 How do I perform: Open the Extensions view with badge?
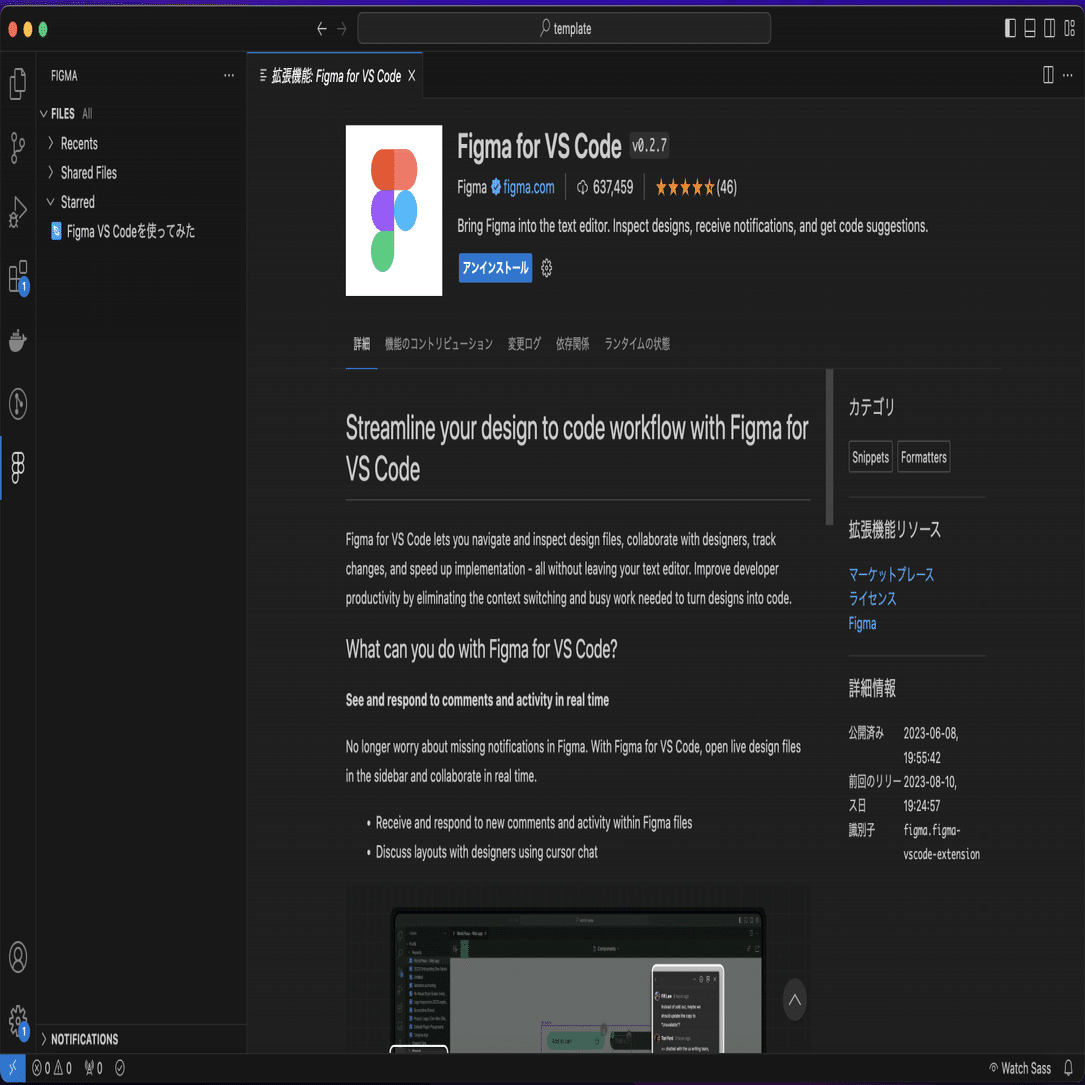pyautogui.click(x=18, y=277)
